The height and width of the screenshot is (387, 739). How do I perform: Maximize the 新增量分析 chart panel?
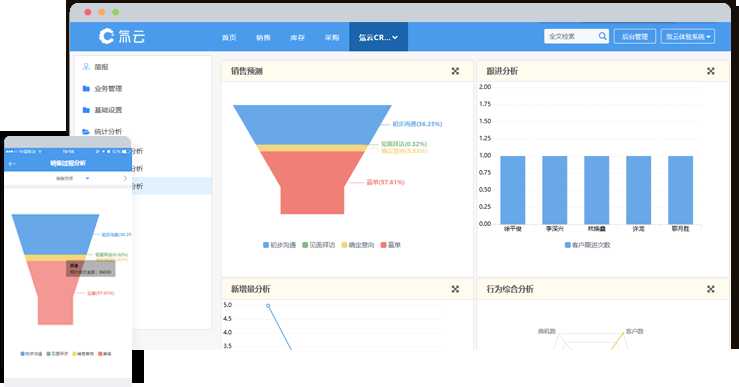[x=455, y=289]
